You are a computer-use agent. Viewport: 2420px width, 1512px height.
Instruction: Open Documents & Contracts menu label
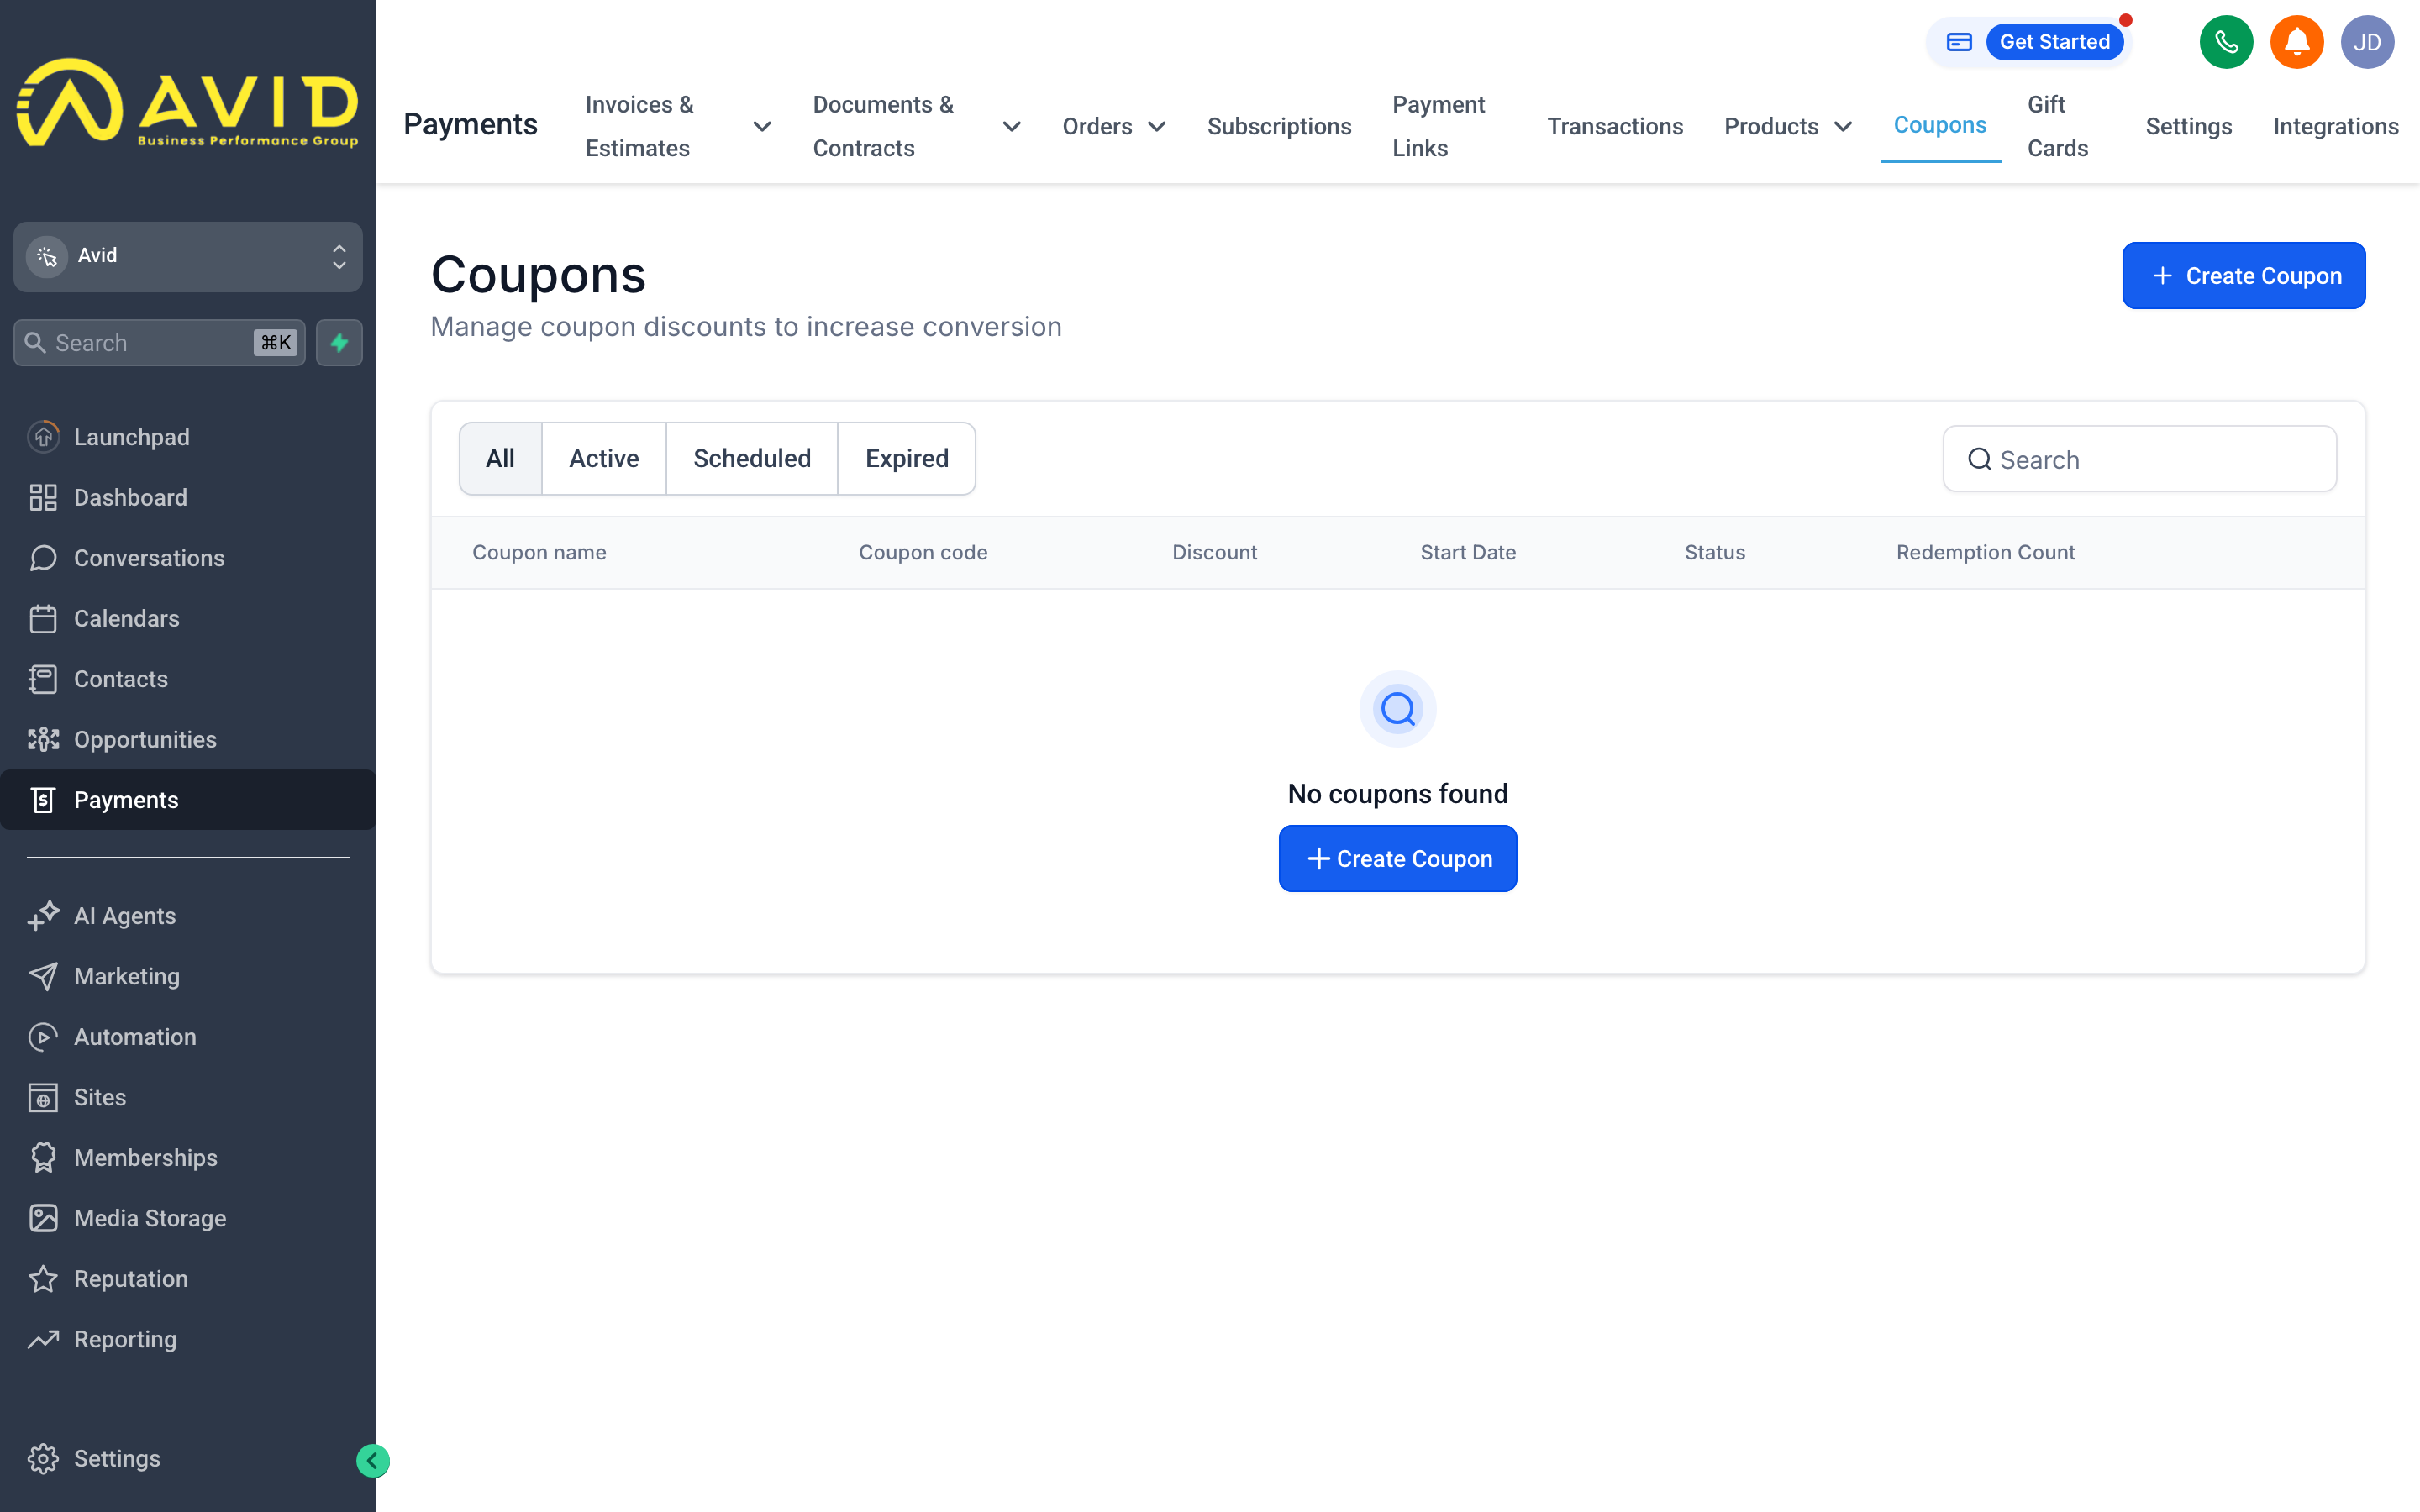click(x=882, y=127)
